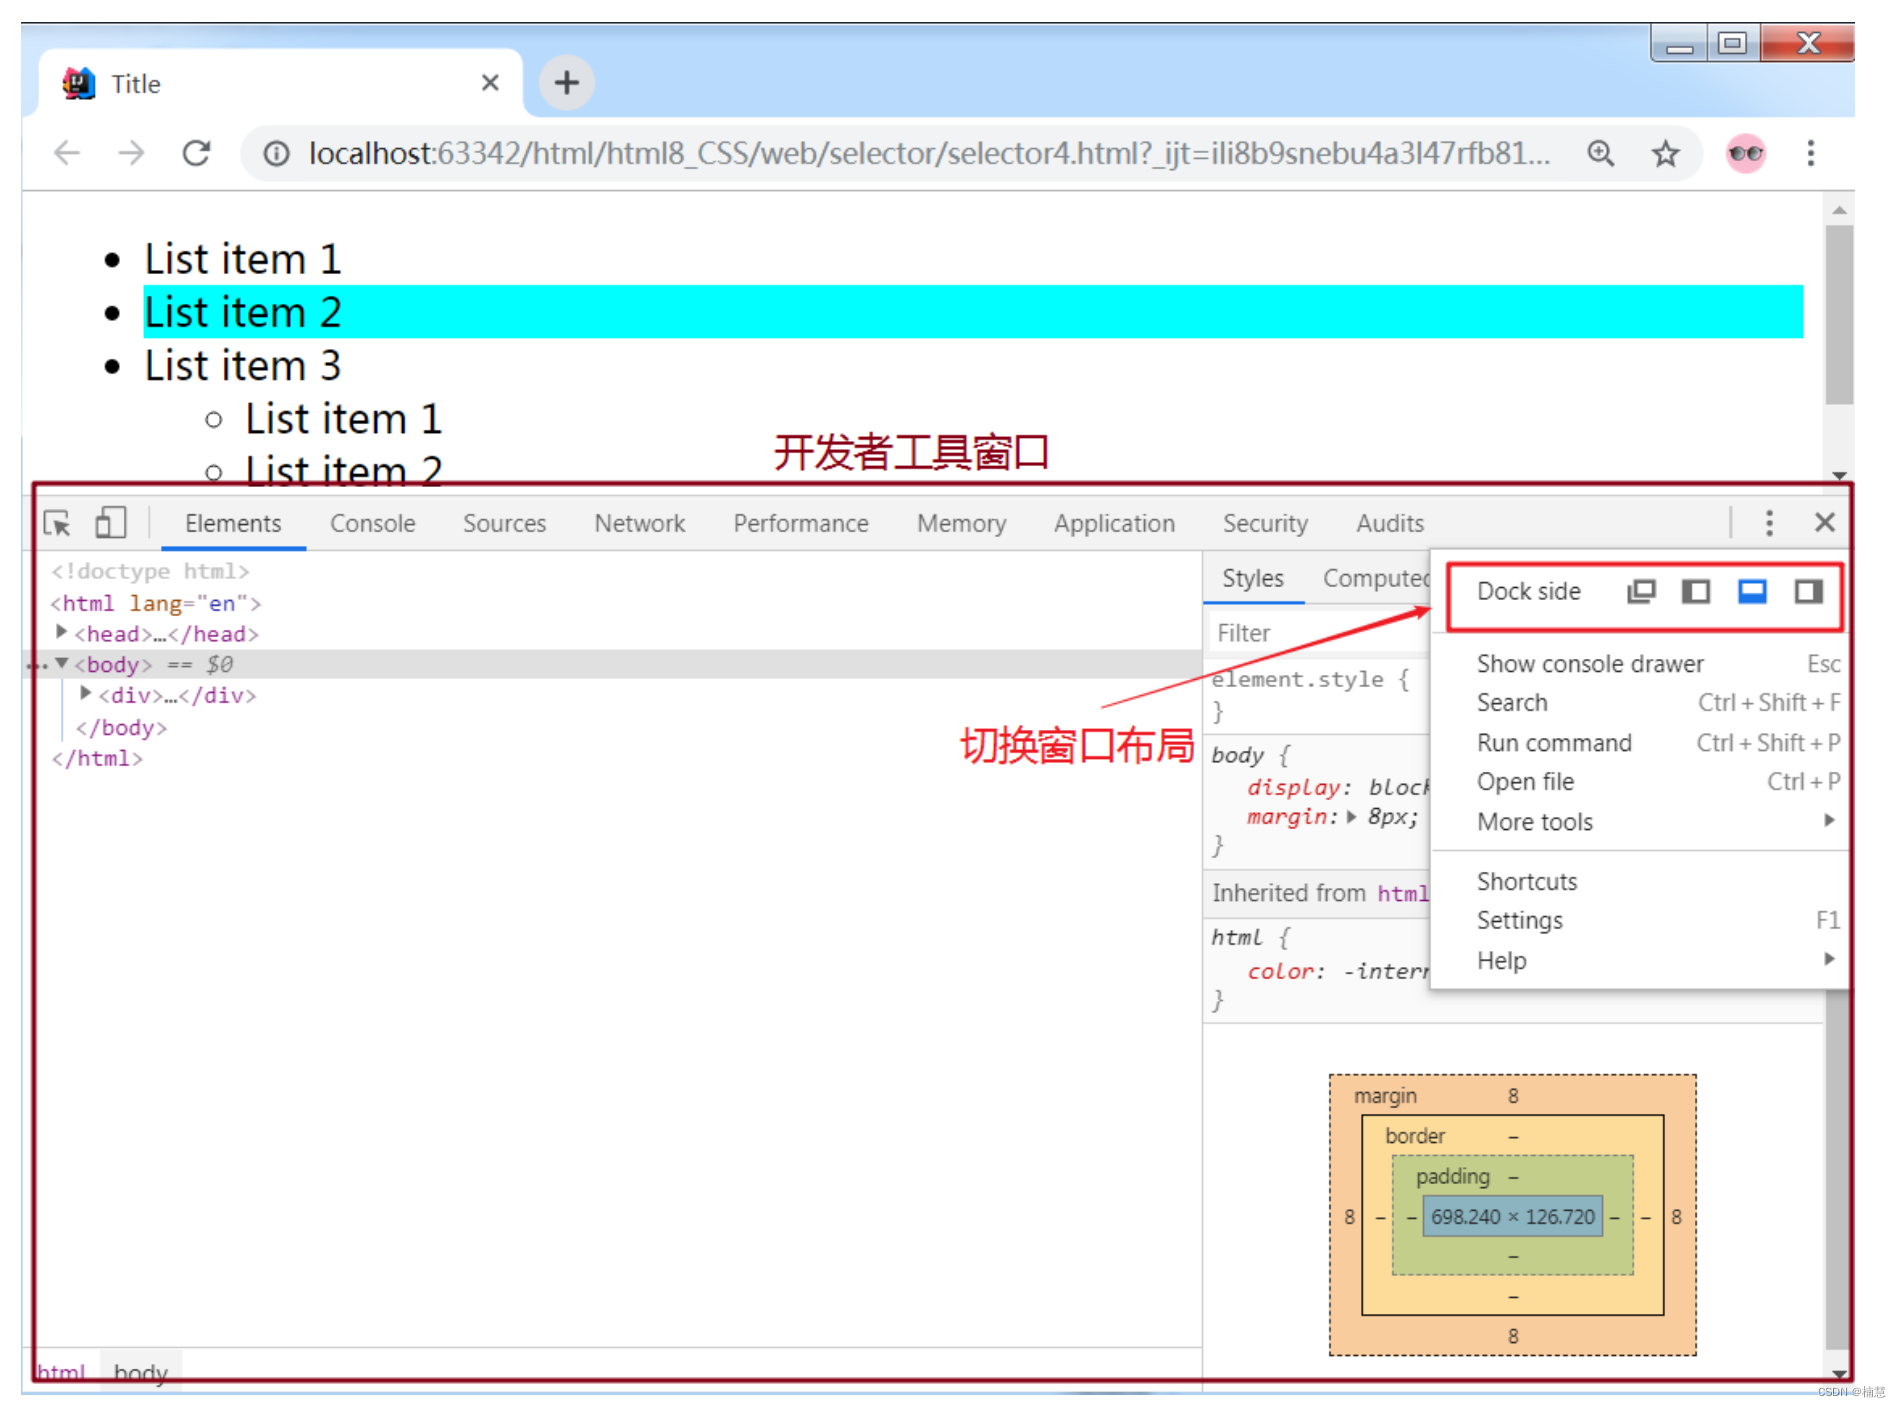Click the styles Filter input field
This screenshot has height=1407, width=1901.
click(x=1318, y=633)
